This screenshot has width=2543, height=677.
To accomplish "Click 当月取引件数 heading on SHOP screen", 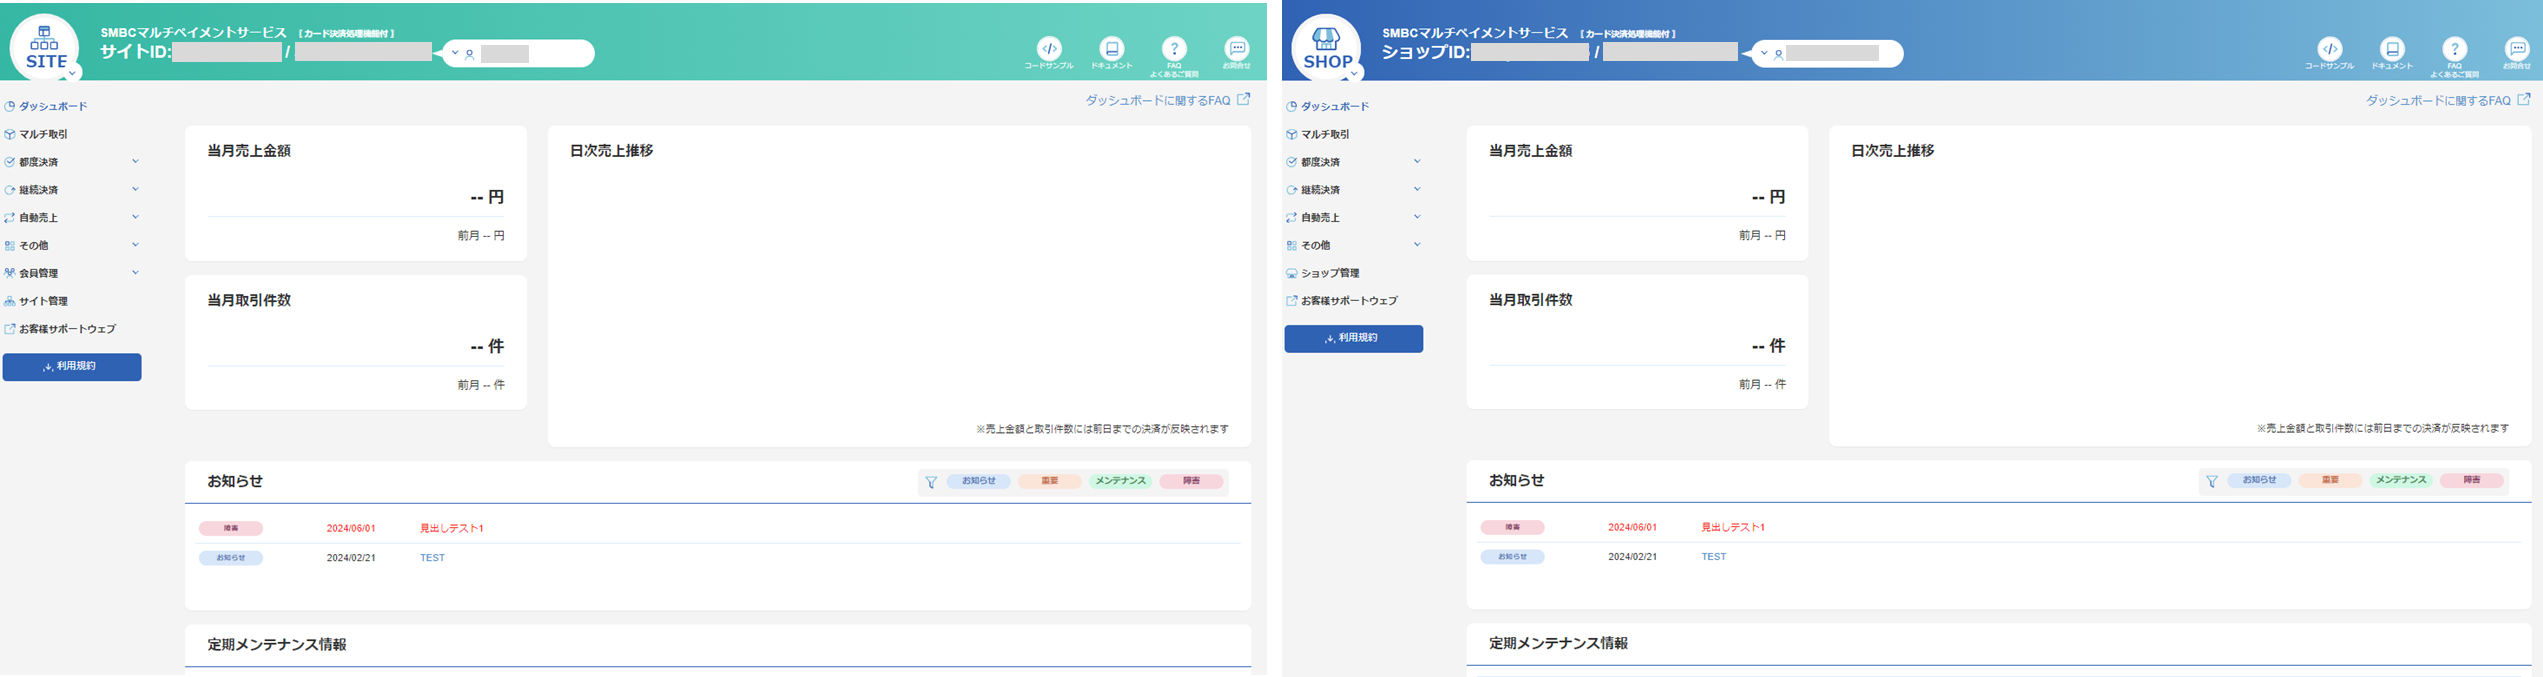I will tap(1531, 300).
